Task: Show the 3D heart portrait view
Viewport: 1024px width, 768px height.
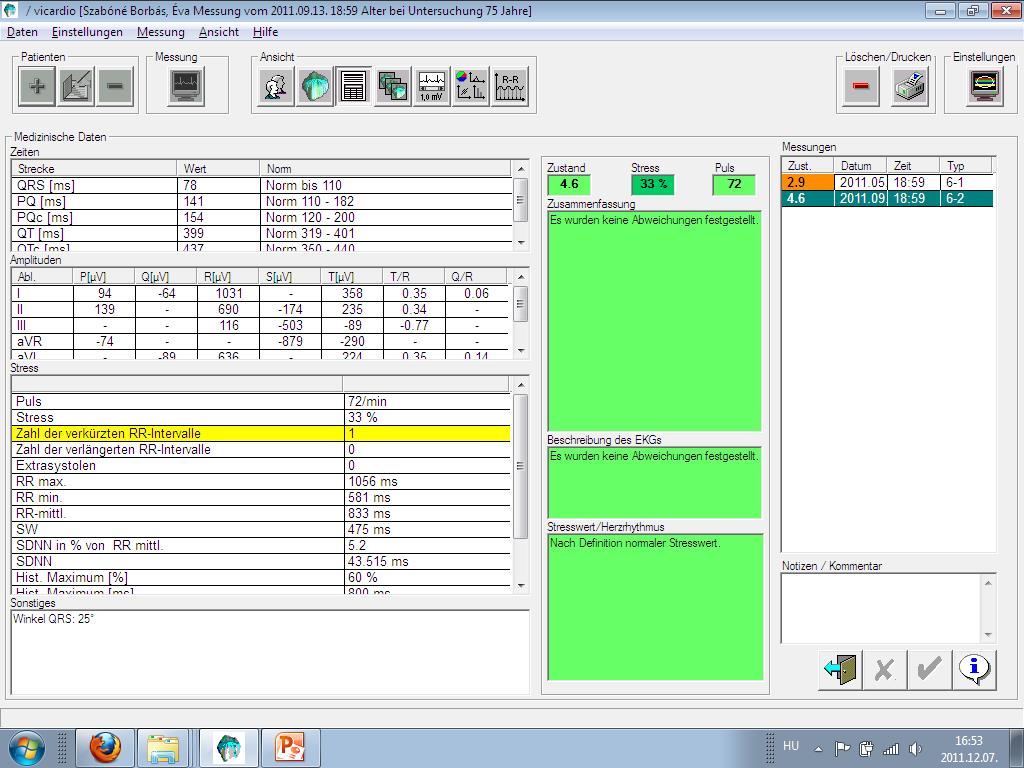Action: (x=315, y=86)
